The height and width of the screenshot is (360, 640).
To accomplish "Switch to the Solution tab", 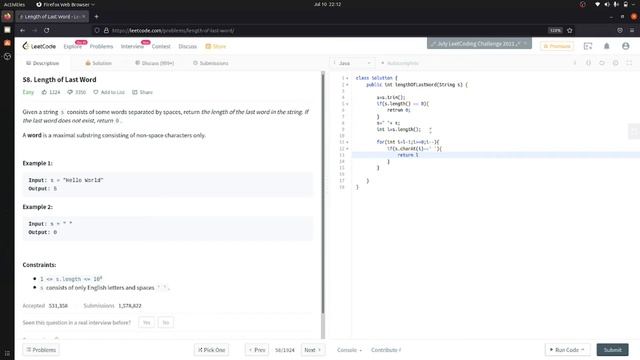I will pos(98,63).
